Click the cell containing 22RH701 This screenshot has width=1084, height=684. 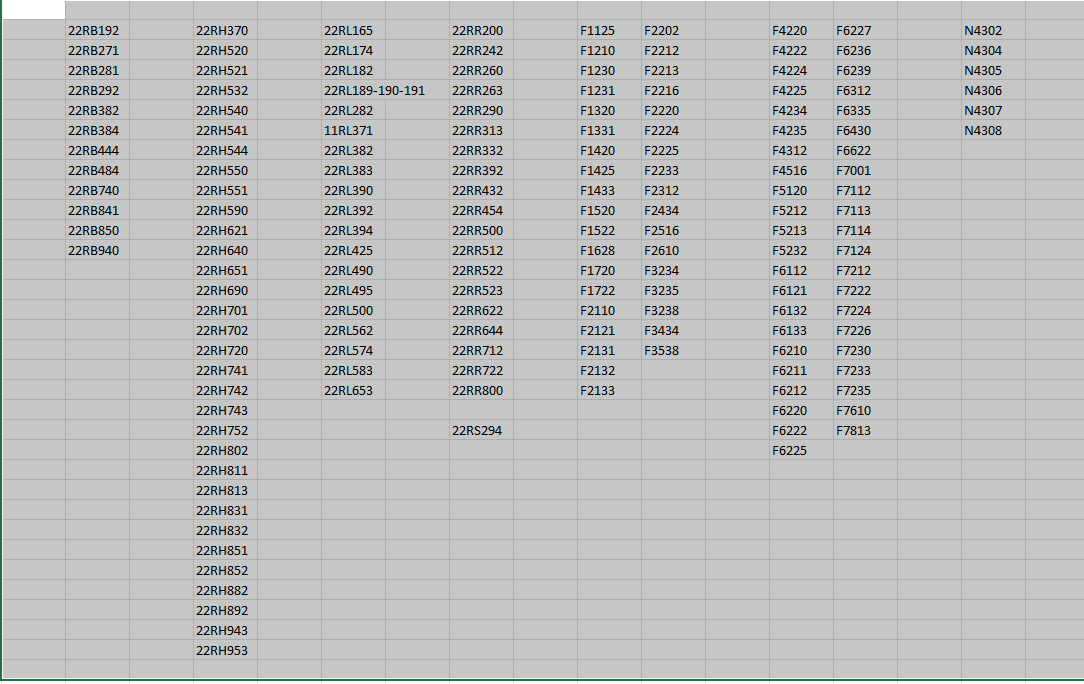click(222, 311)
